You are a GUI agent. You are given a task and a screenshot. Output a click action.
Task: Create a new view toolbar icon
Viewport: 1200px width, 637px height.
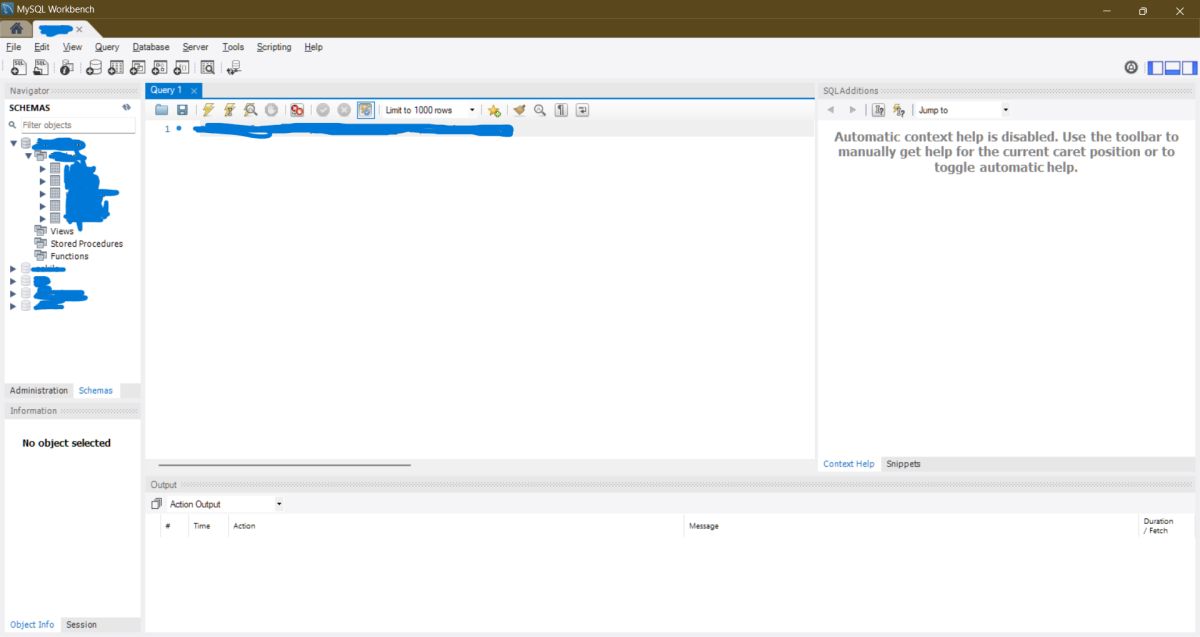click(x=138, y=68)
